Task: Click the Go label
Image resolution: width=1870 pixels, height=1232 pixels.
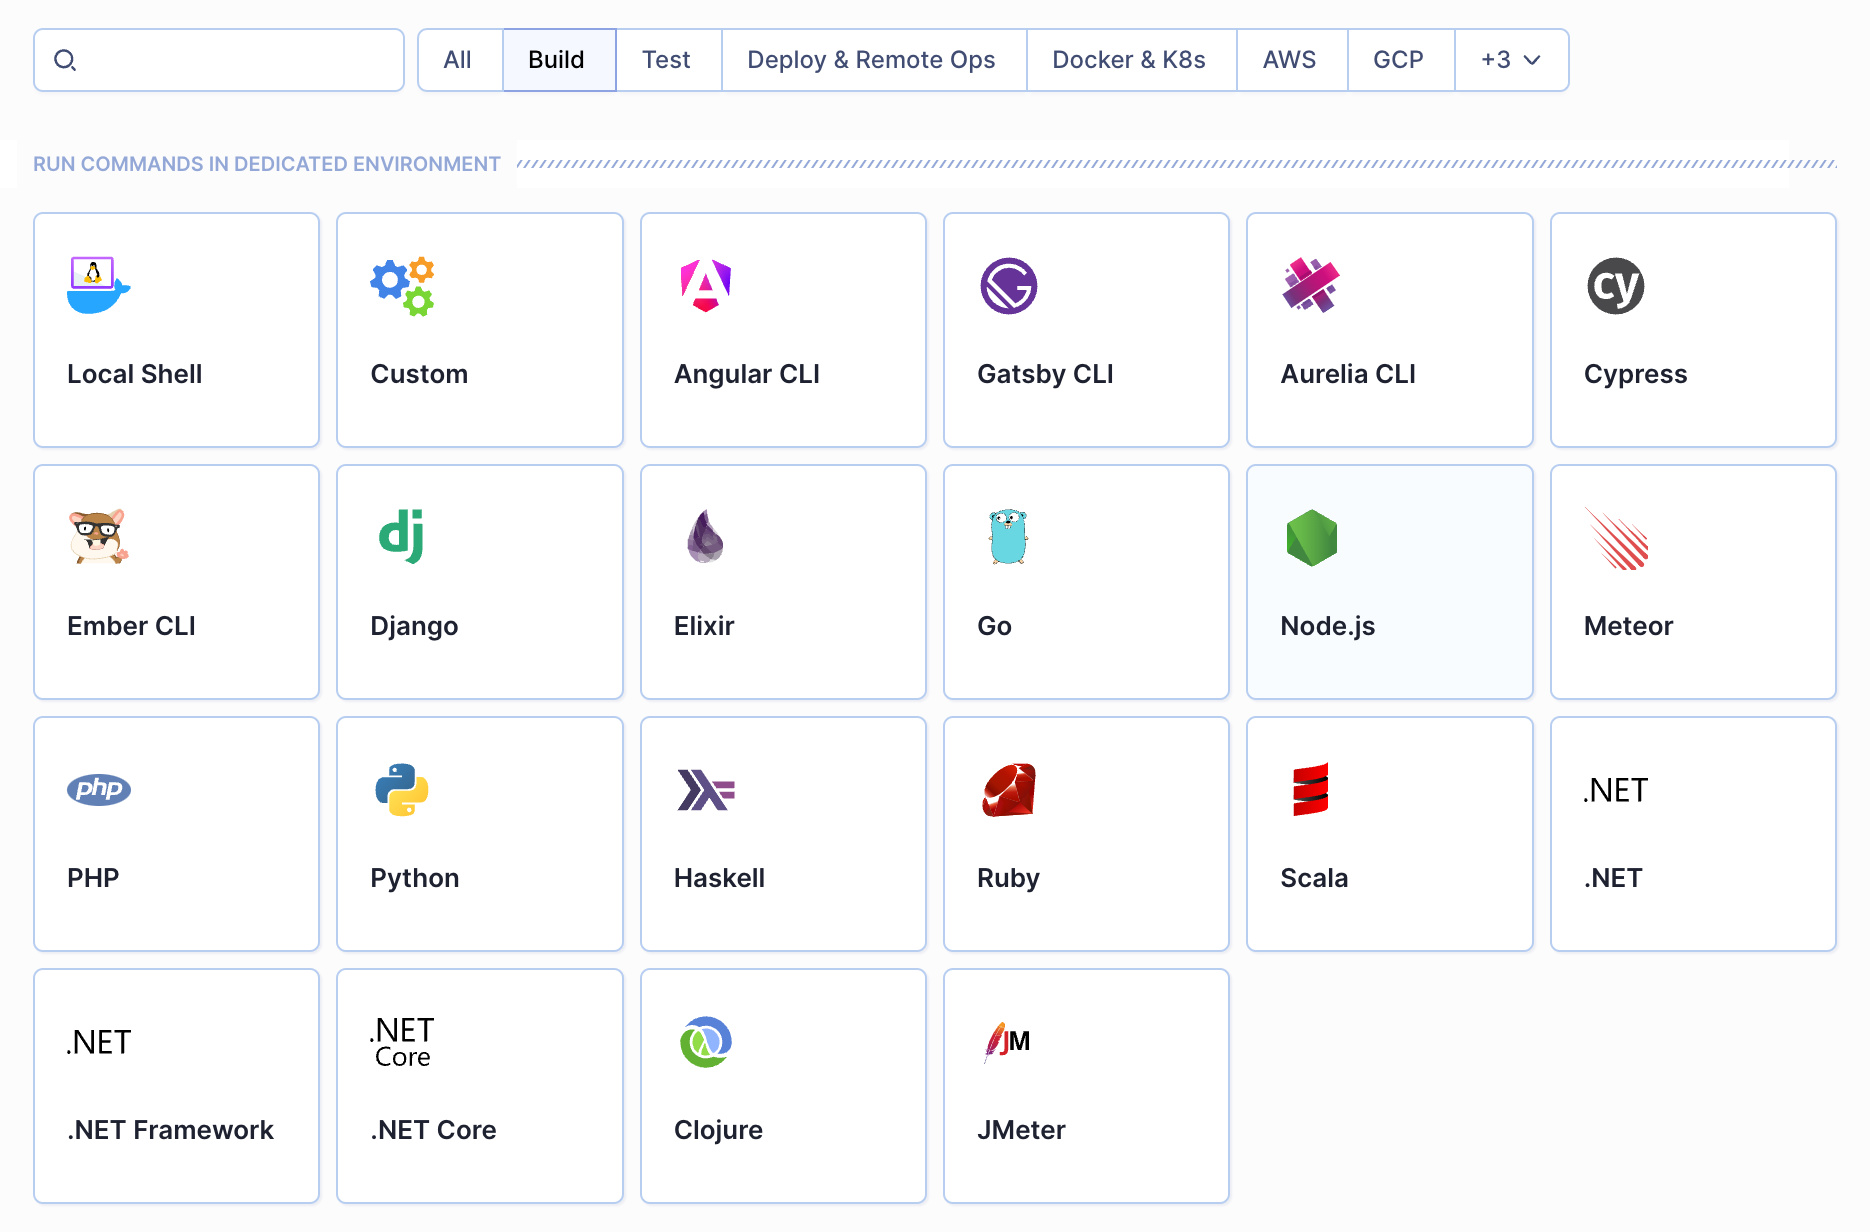Action: [x=994, y=626]
